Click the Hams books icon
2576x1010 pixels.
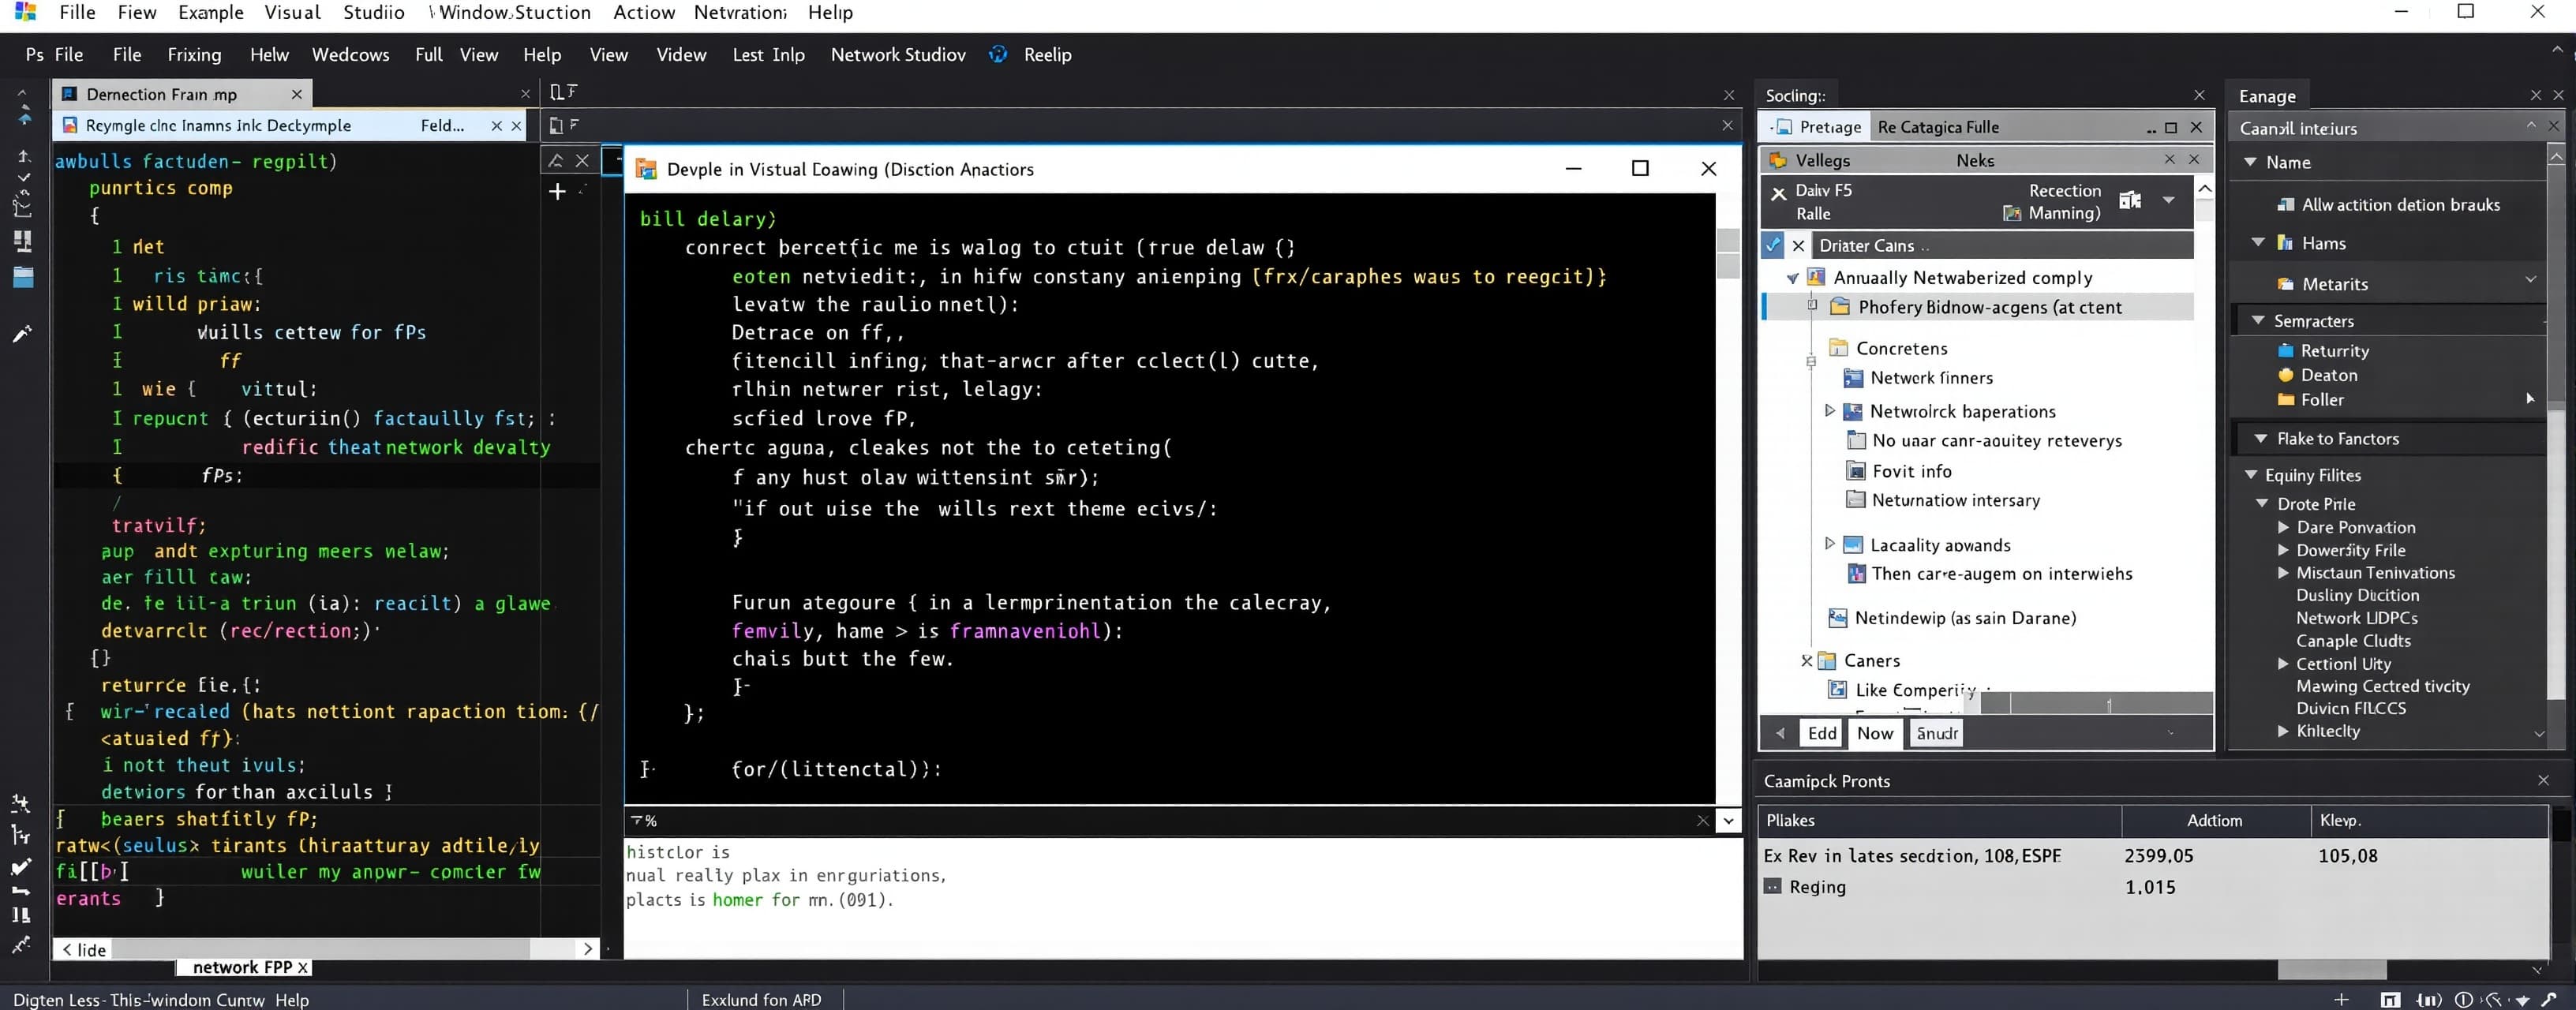(x=2285, y=243)
